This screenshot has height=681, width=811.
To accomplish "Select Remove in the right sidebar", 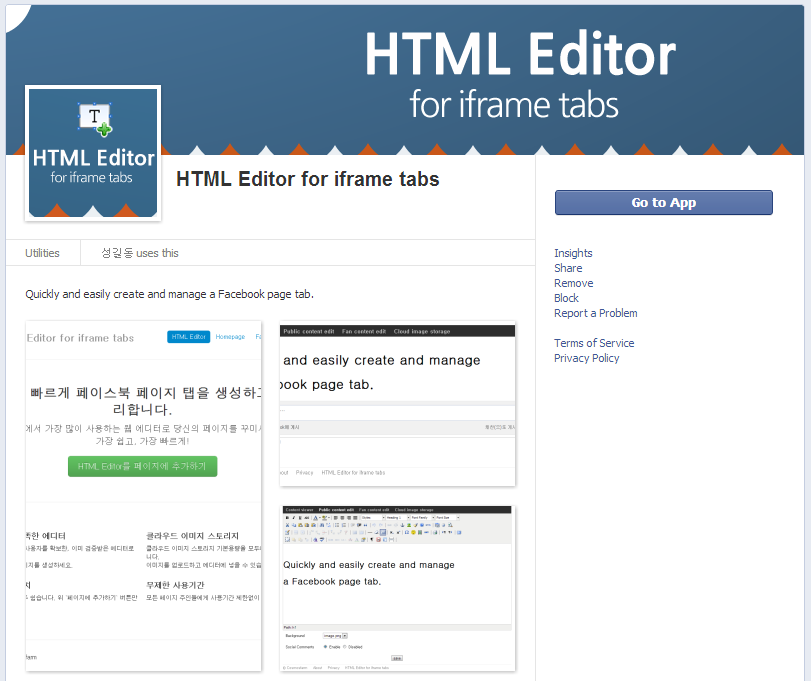I will point(573,283).
